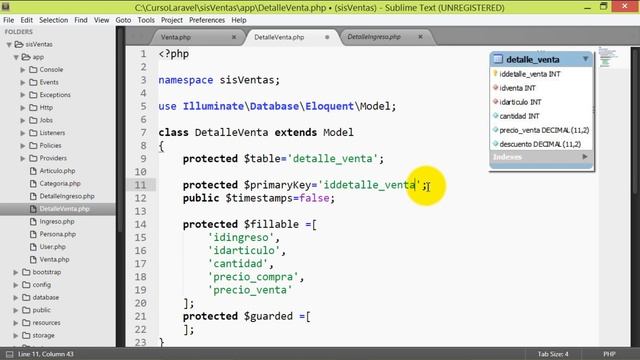This screenshot has height=360, width=640.
Task: Expand the Console folder
Action: click(x=23, y=70)
